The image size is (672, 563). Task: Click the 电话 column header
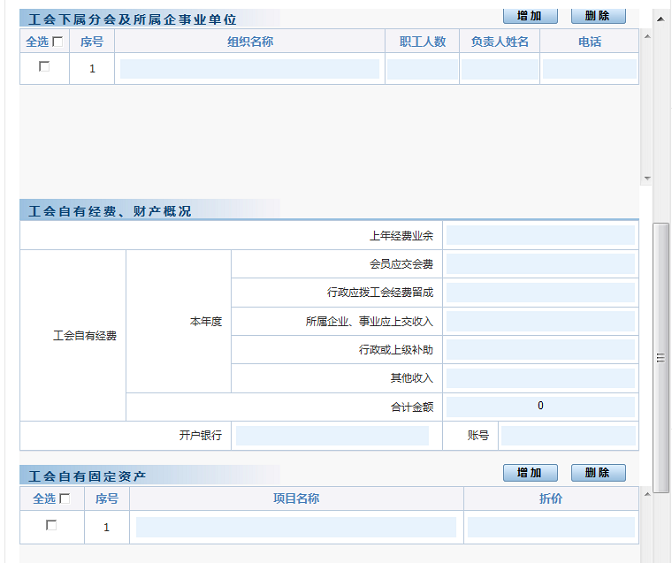590,42
